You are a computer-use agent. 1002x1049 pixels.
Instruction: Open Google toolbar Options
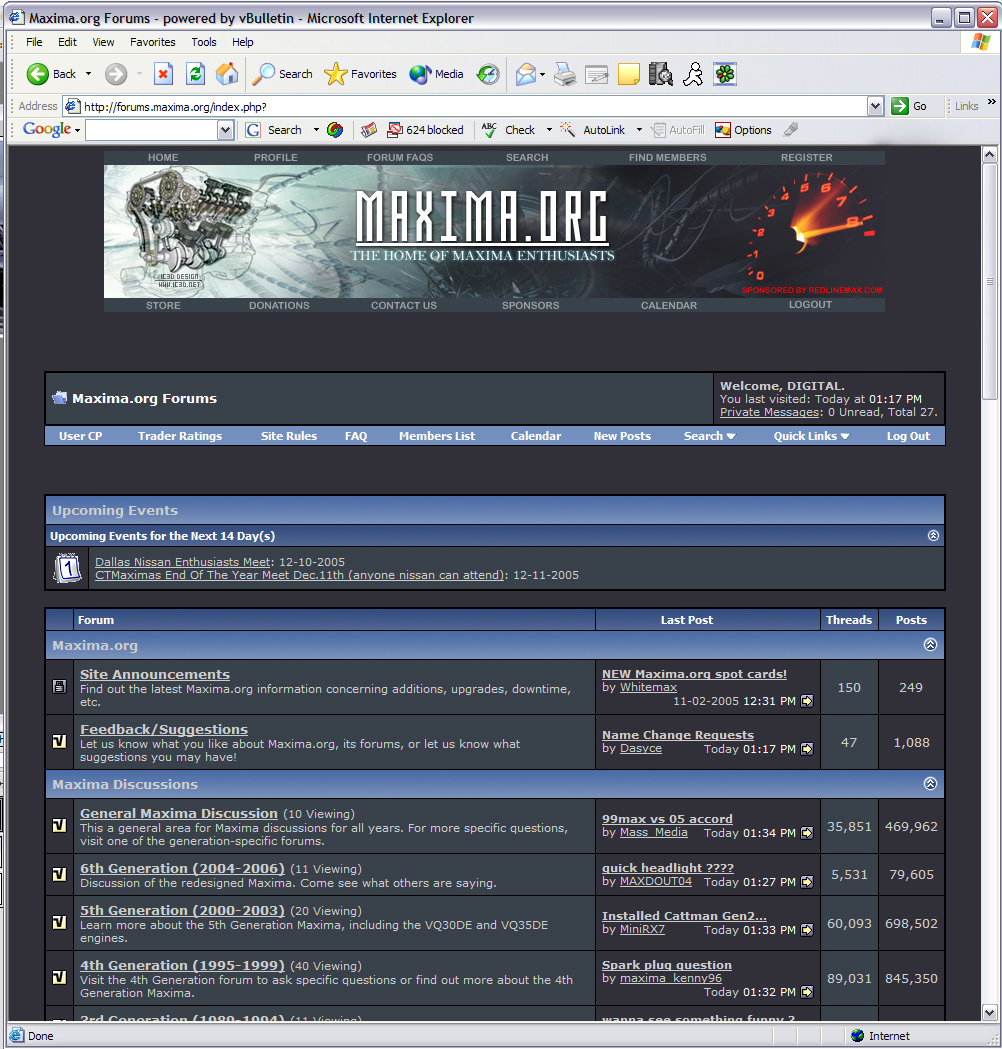pyautogui.click(x=743, y=130)
